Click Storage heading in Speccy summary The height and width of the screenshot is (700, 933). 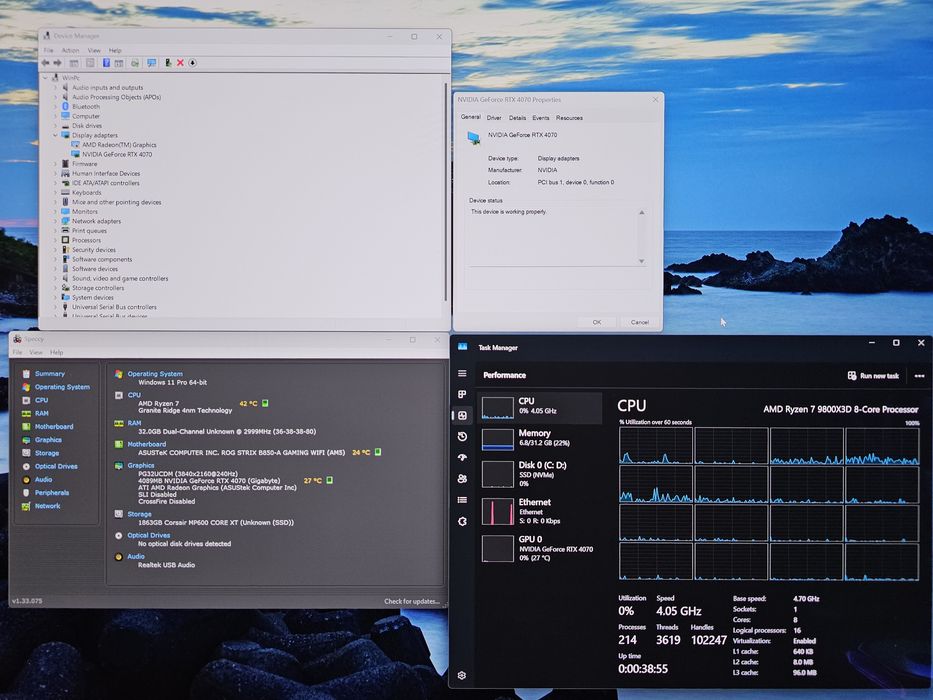(x=139, y=514)
